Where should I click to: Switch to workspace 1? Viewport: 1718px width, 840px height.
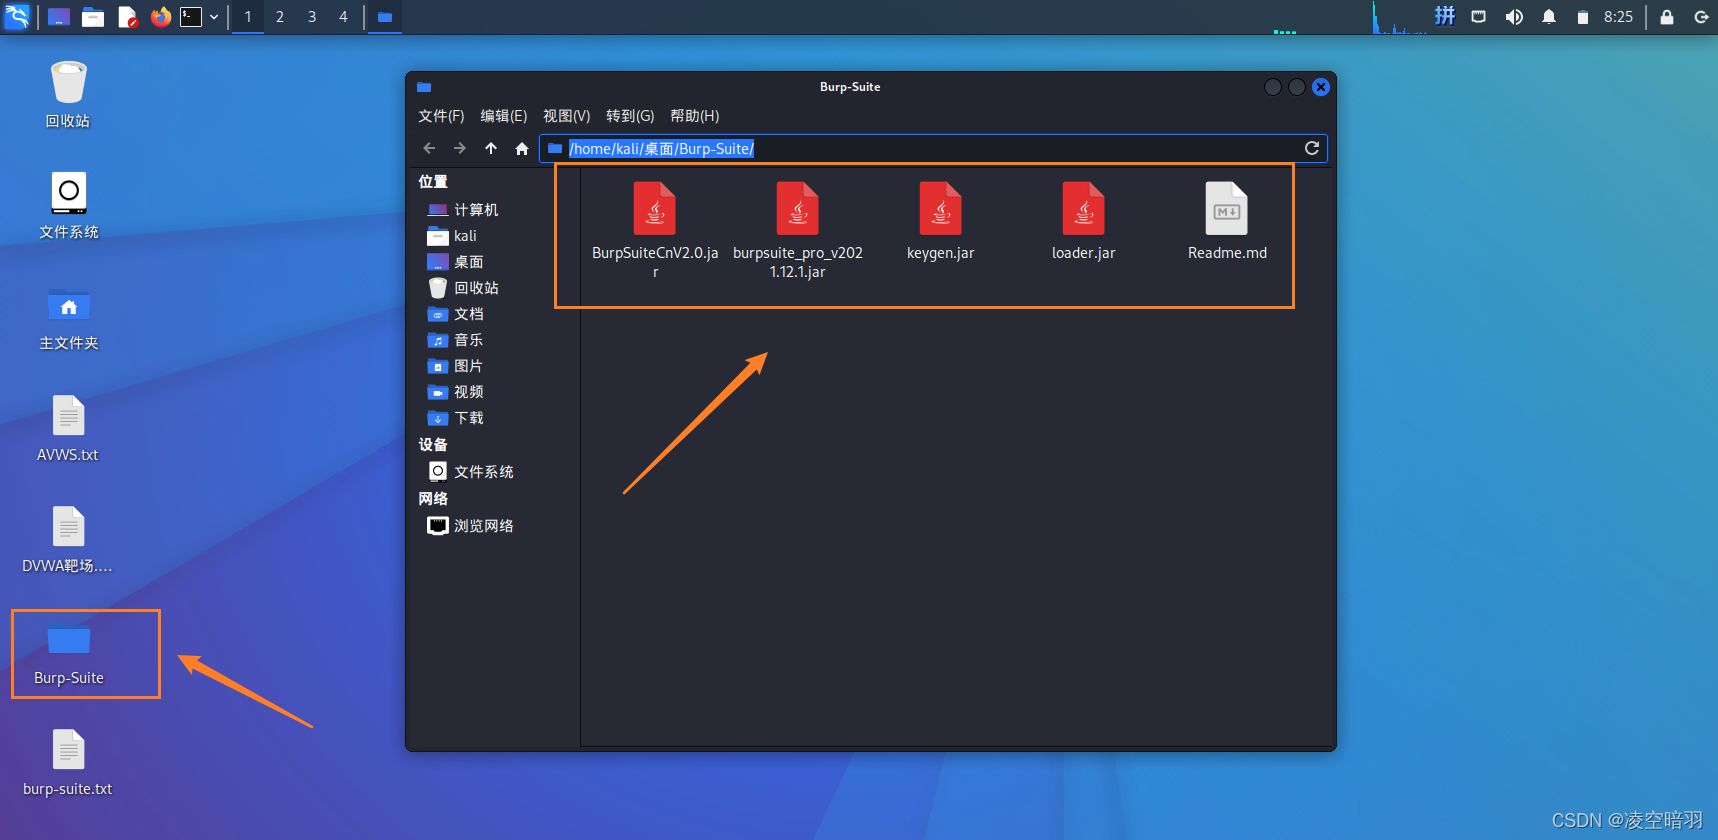coord(248,17)
